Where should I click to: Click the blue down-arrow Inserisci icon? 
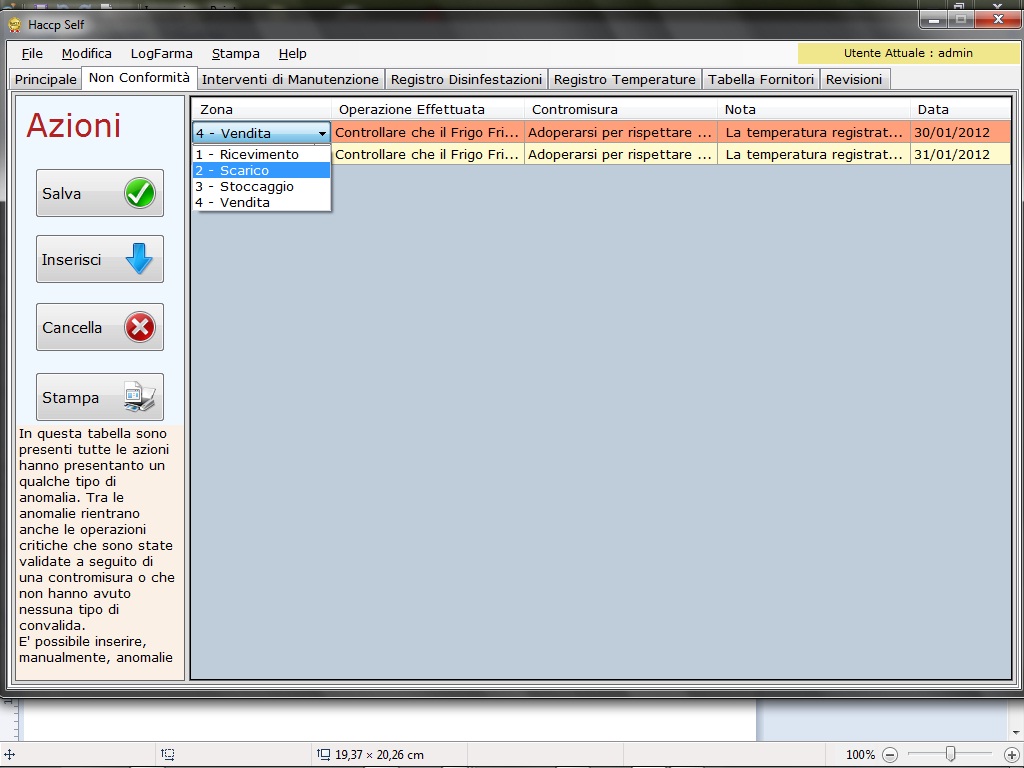(139, 260)
